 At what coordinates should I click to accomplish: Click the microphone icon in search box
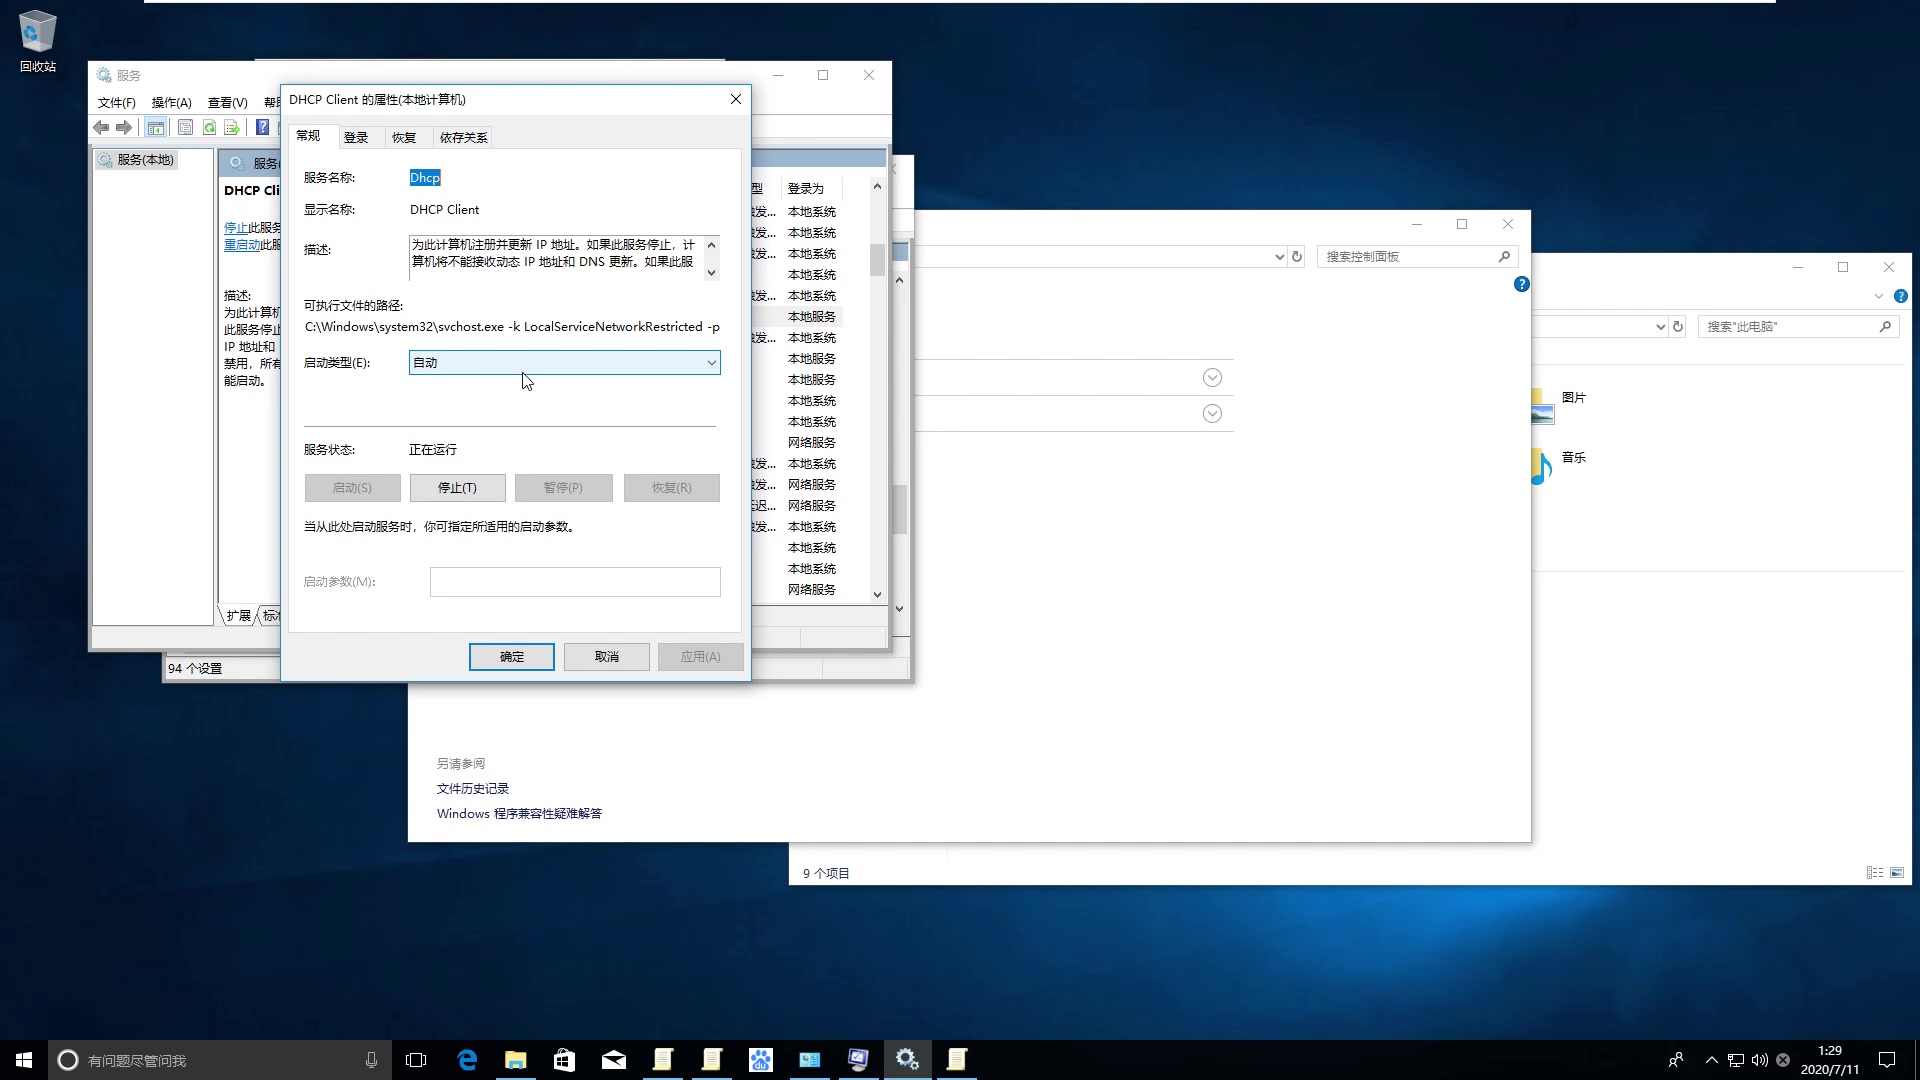[371, 1060]
